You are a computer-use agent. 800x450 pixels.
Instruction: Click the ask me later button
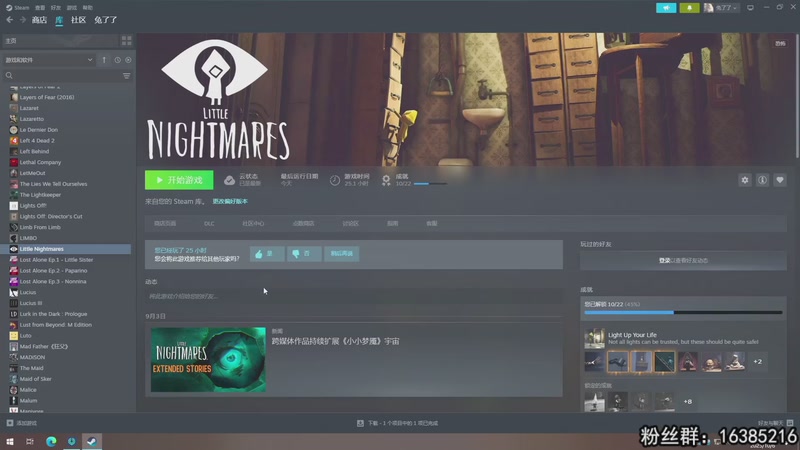(x=341, y=254)
